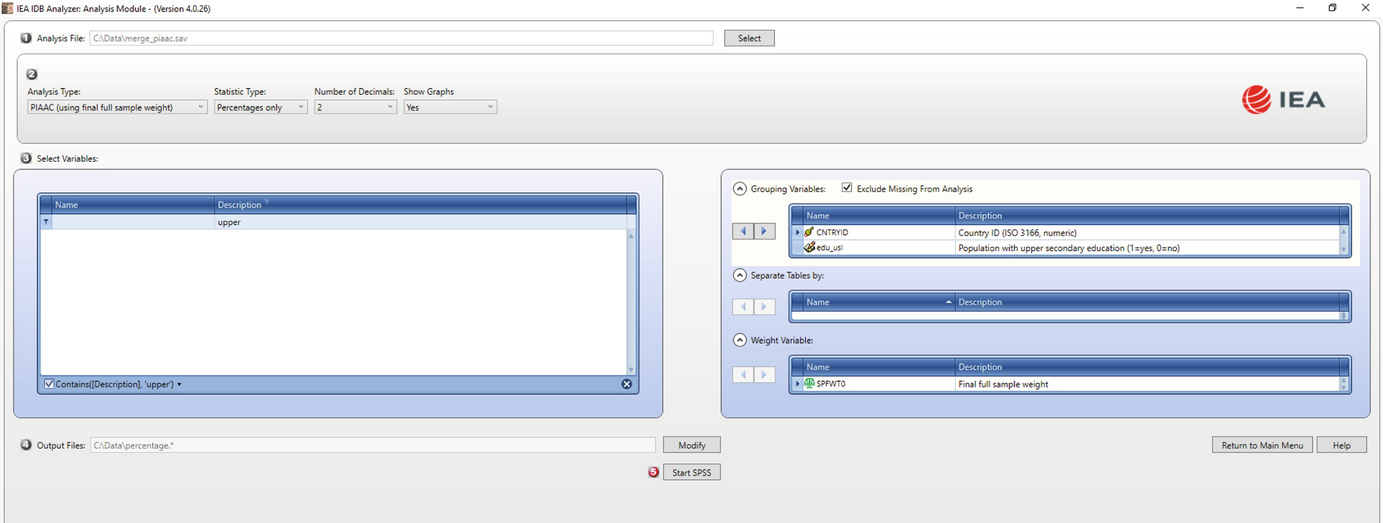Click the row indicator arrow for CNTRYID
1383x523 pixels.
797,232
